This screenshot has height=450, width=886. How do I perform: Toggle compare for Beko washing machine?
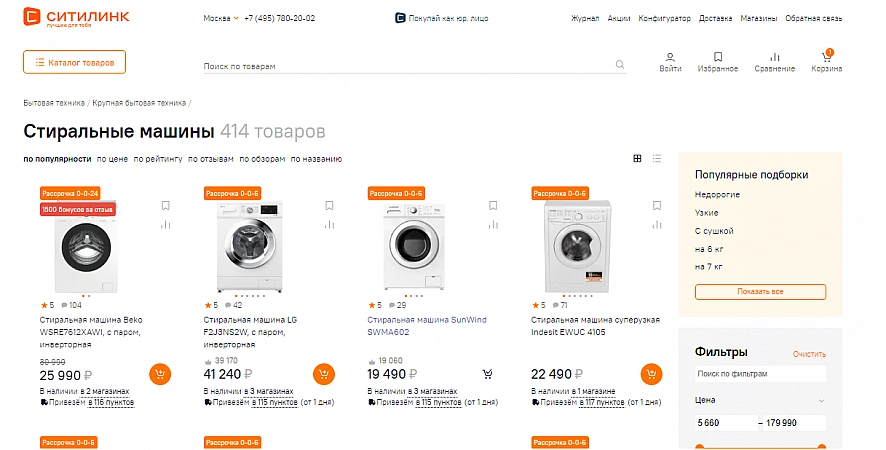pos(166,224)
